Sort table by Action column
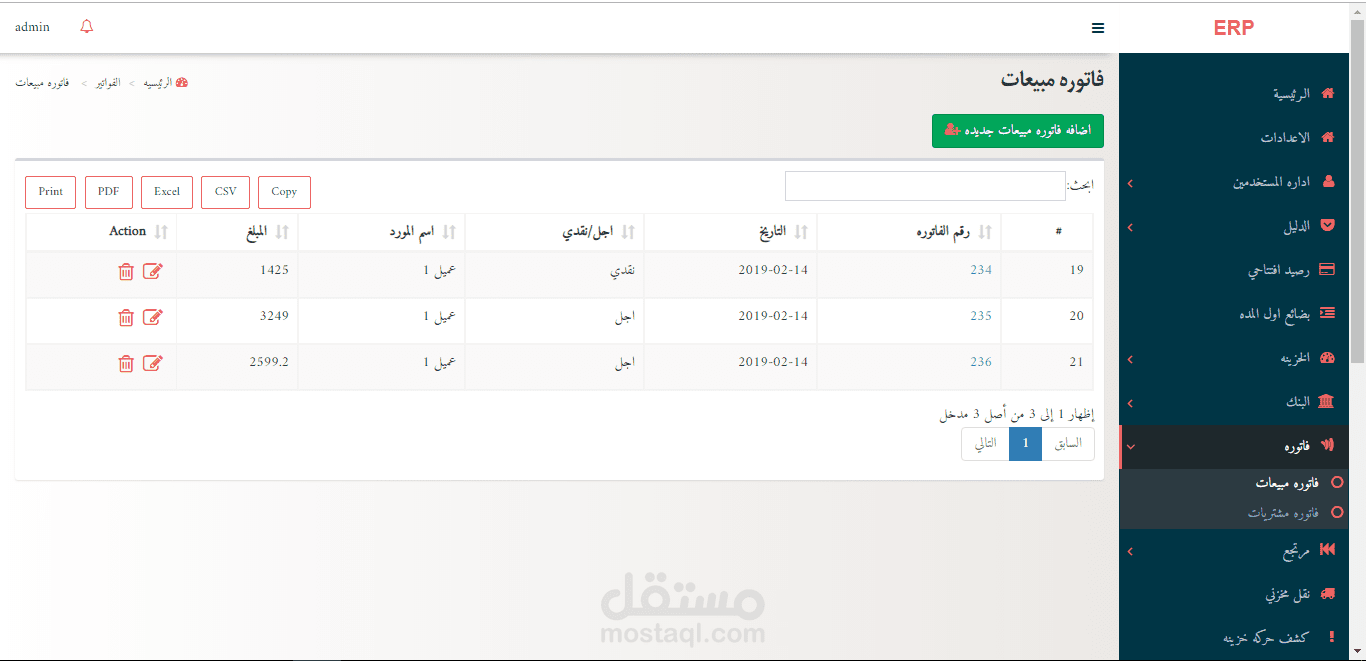The width and height of the screenshot is (1366, 661). pos(102,232)
